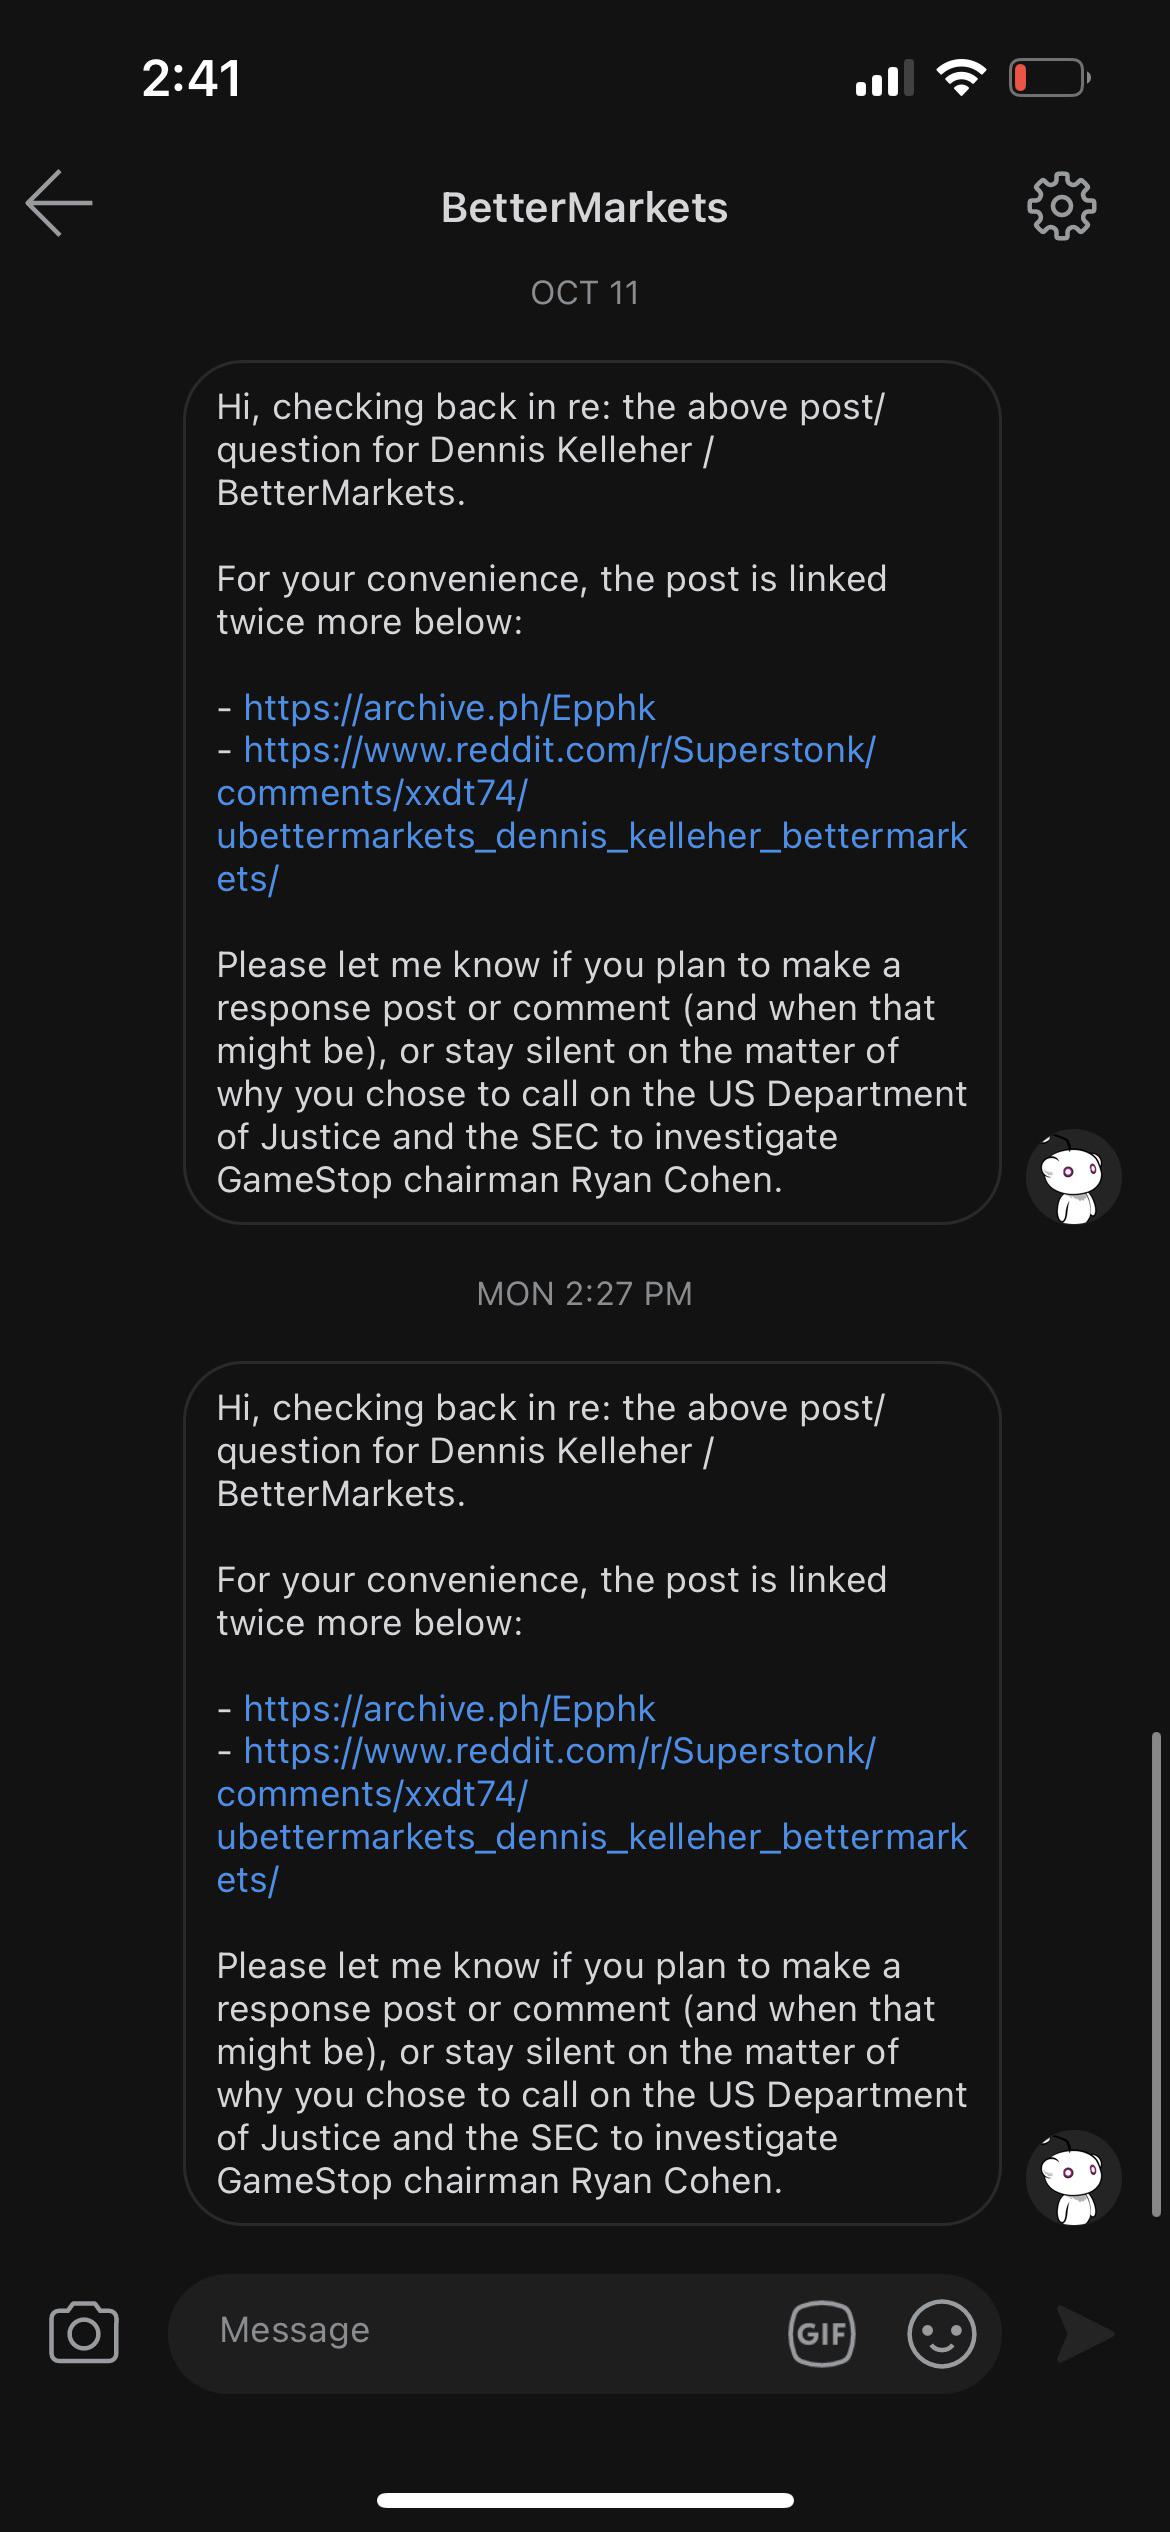The height and width of the screenshot is (2532, 1170).
Task: Open the camera to attach photo
Action: click(84, 2333)
